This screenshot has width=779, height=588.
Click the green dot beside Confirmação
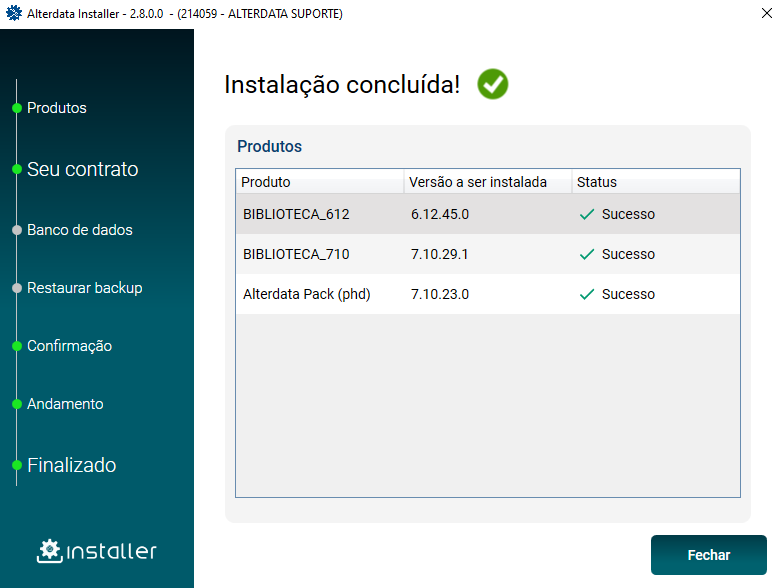tap(17, 346)
